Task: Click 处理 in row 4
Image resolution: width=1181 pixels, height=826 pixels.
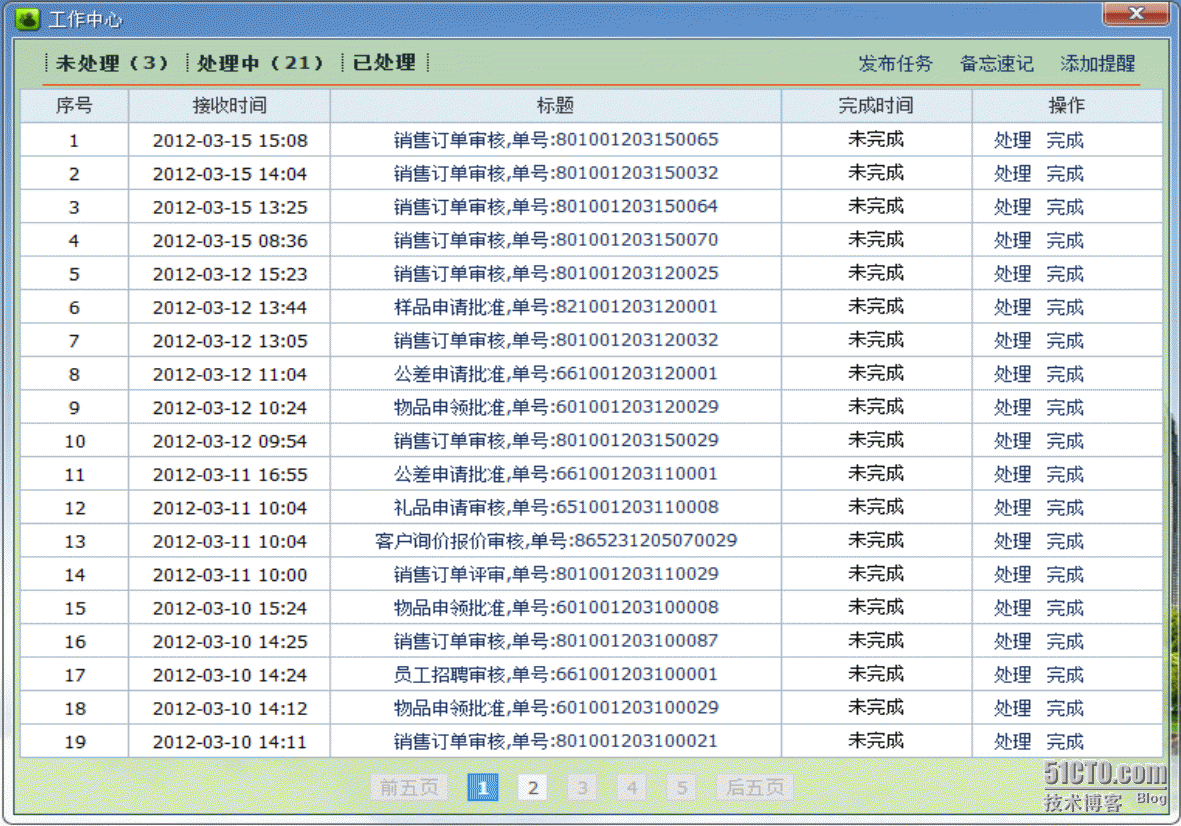Action: (1012, 240)
